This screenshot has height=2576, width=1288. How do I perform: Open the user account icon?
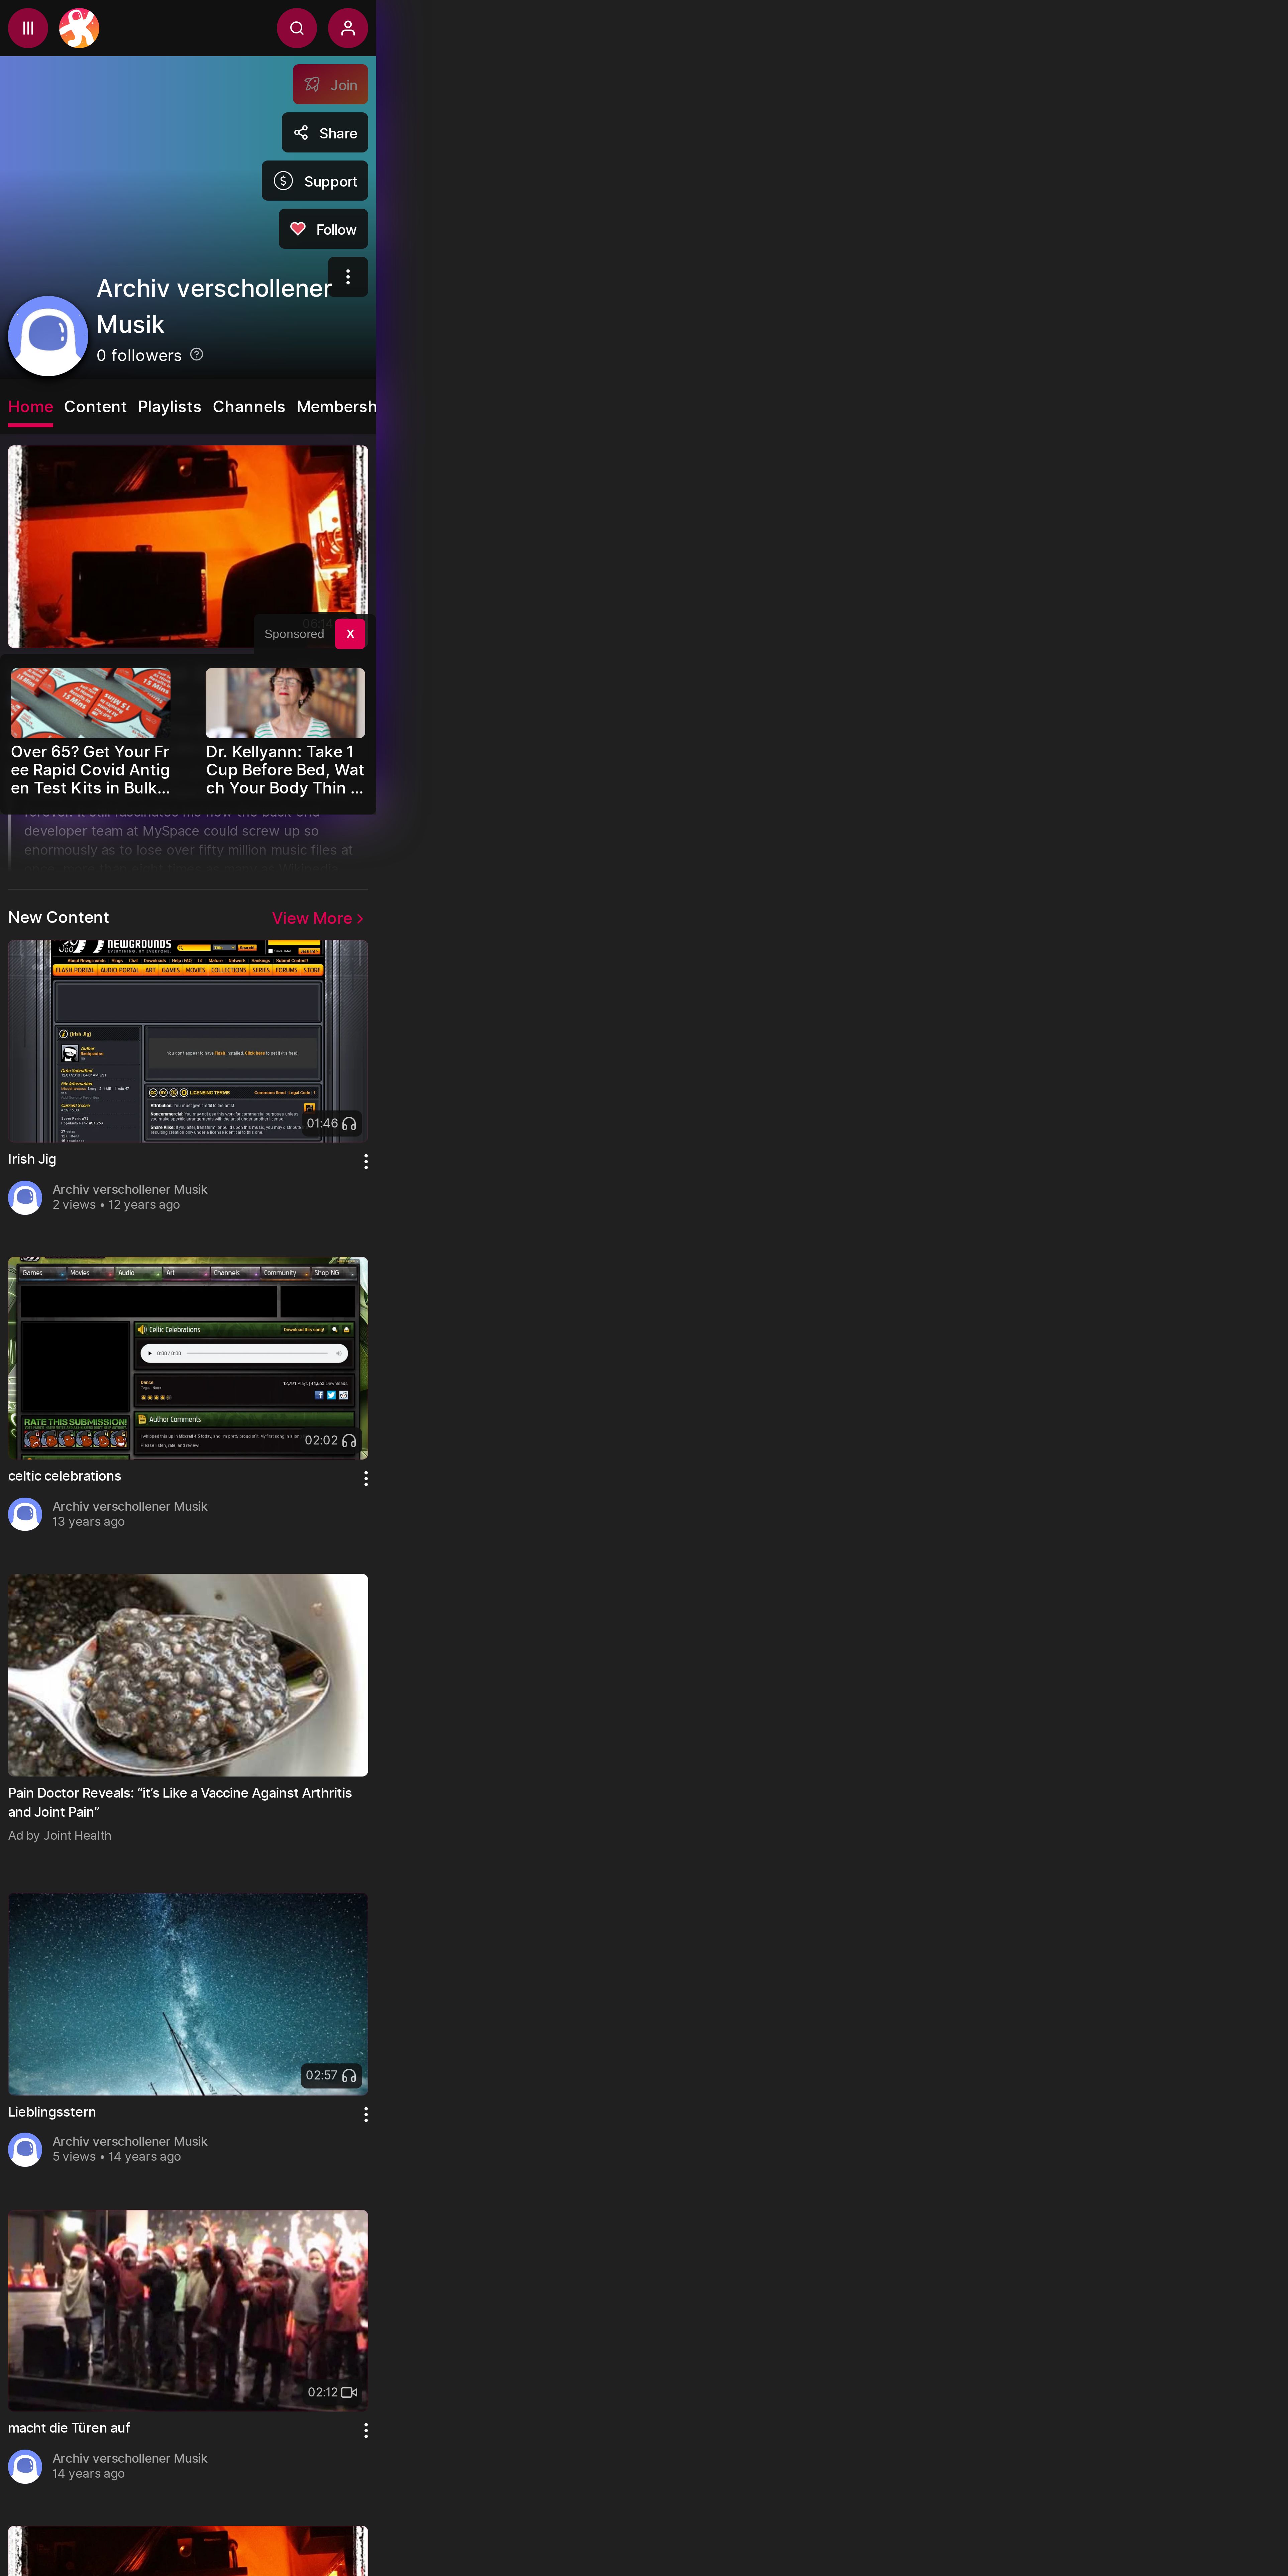coord(348,28)
